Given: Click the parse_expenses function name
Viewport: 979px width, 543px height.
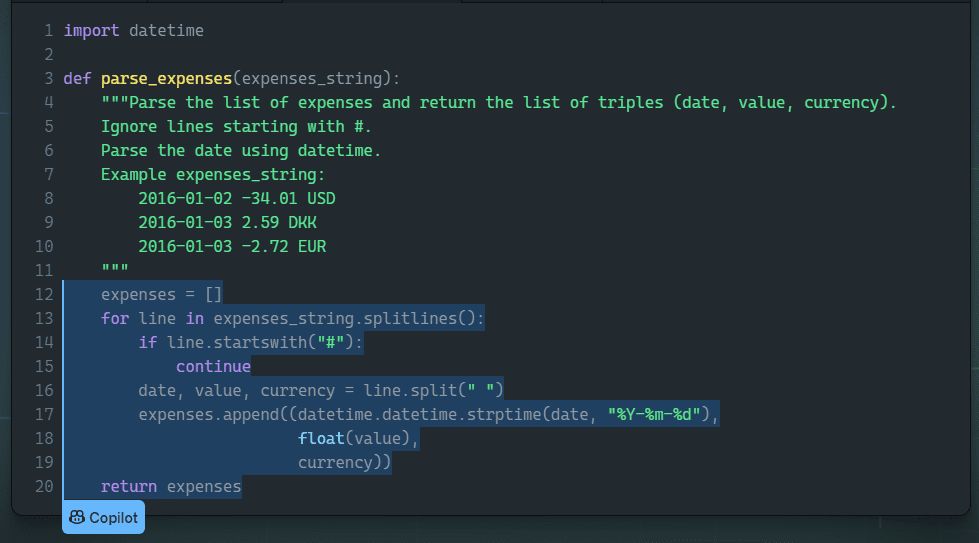Looking at the screenshot, I should (166, 79).
